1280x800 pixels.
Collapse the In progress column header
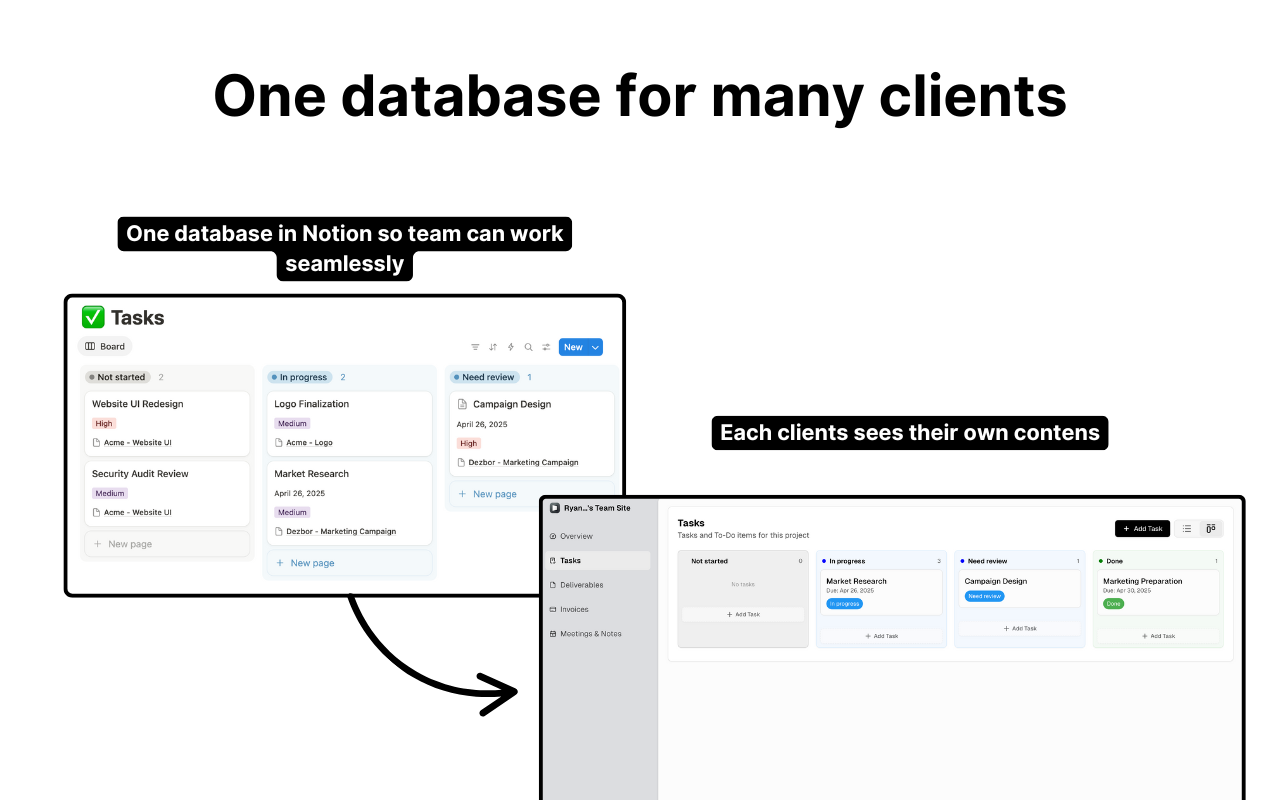click(300, 377)
